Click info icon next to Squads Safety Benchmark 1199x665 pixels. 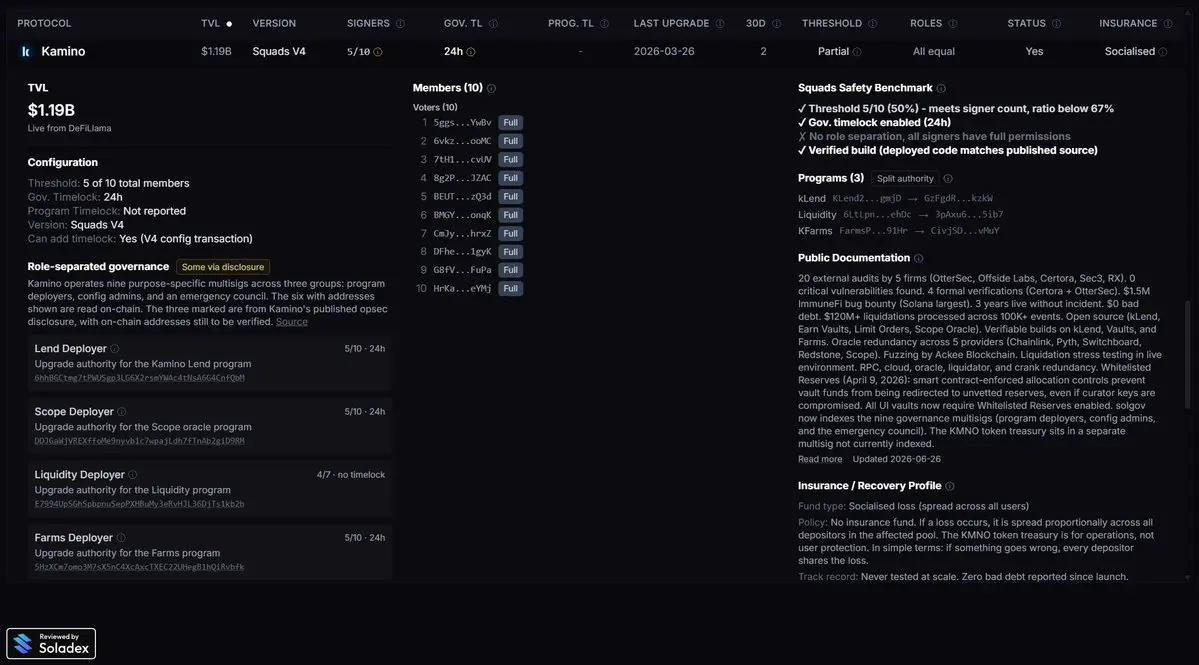pyautogui.click(x=941, y=89)
